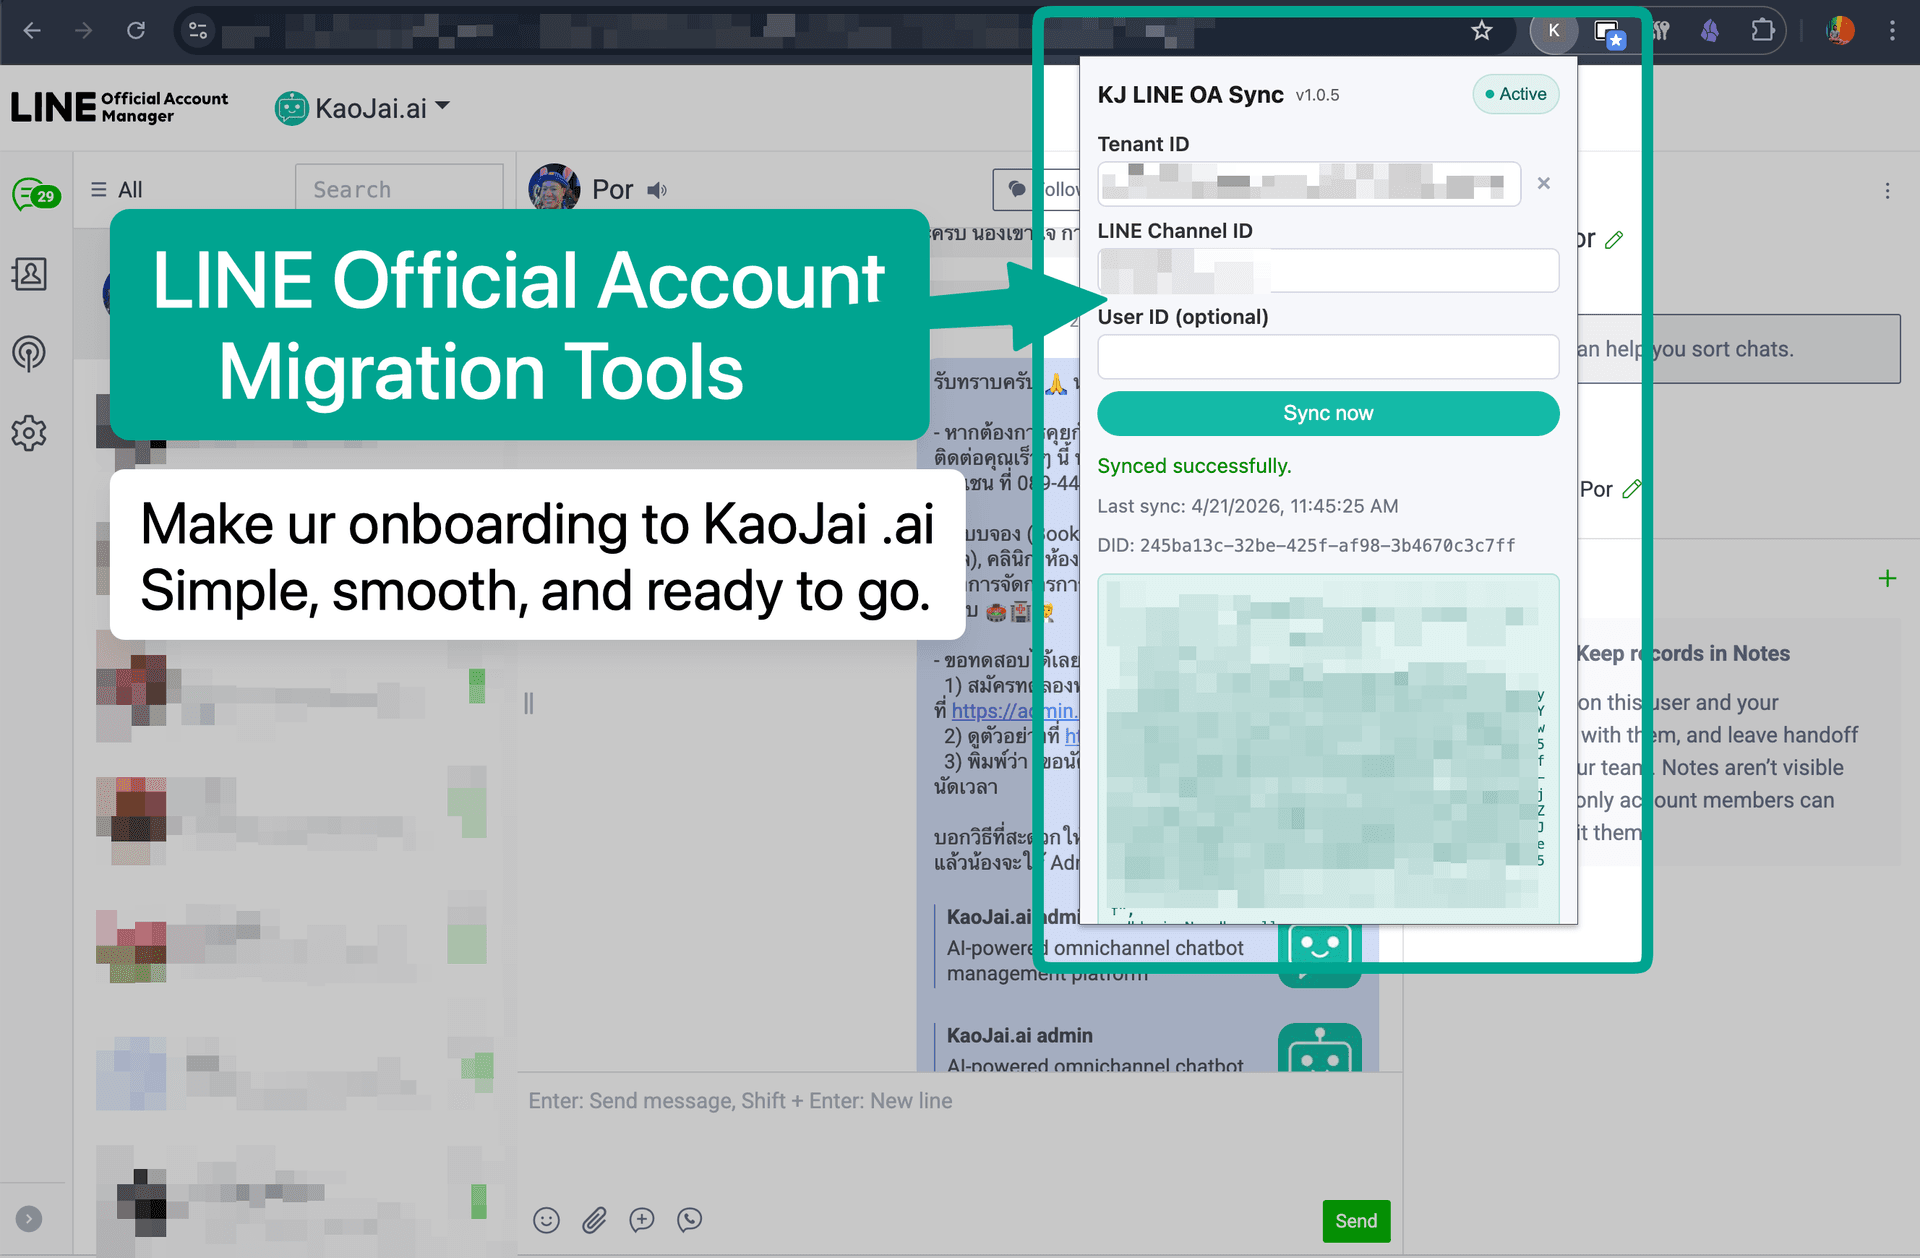1920x1258 pixels.
Task: Click the chat list Search field
Action: [x=399, y=189]
